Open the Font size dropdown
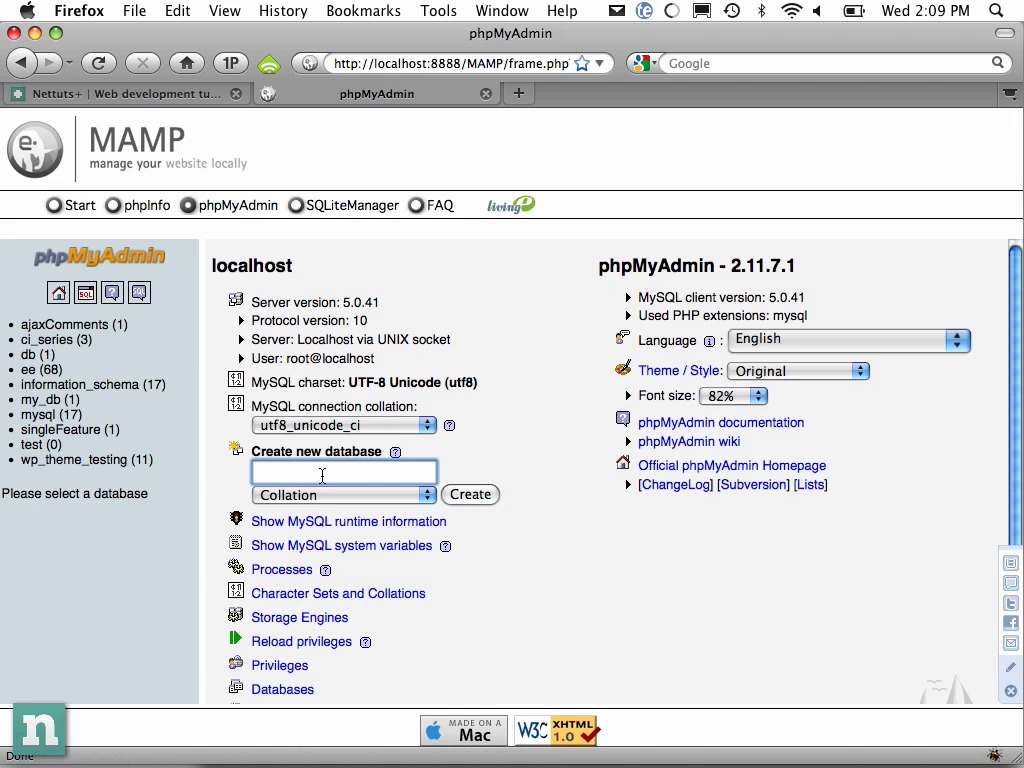Image resolution: width=1024 pixels, height=768 pixels. [733, 396]
